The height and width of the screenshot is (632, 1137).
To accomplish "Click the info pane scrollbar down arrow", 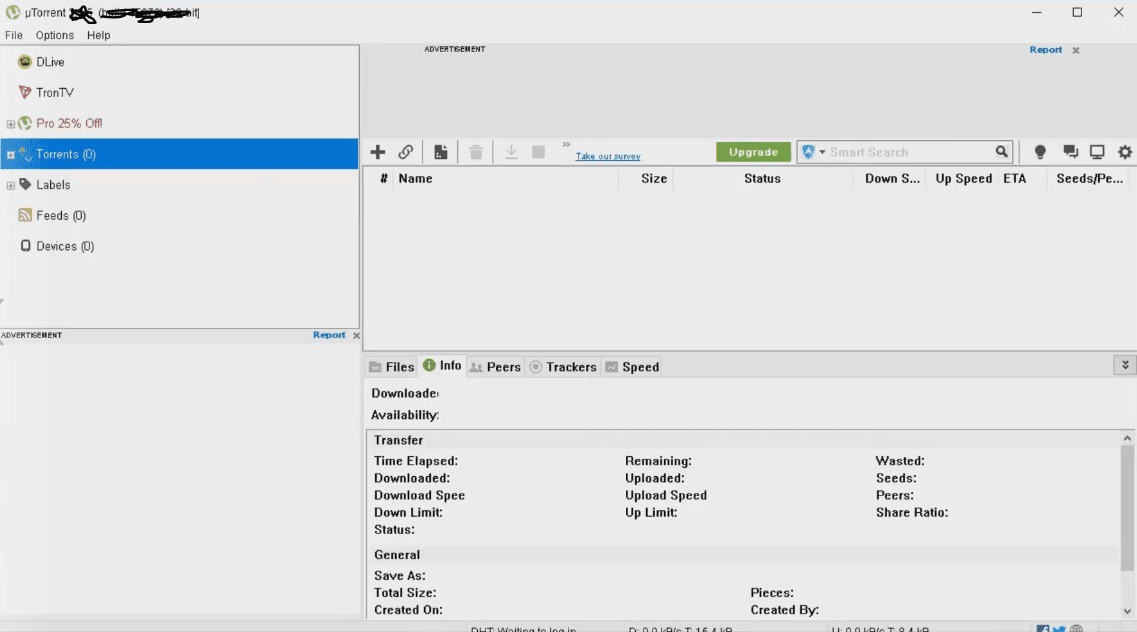I will (x=1127, y=611).
